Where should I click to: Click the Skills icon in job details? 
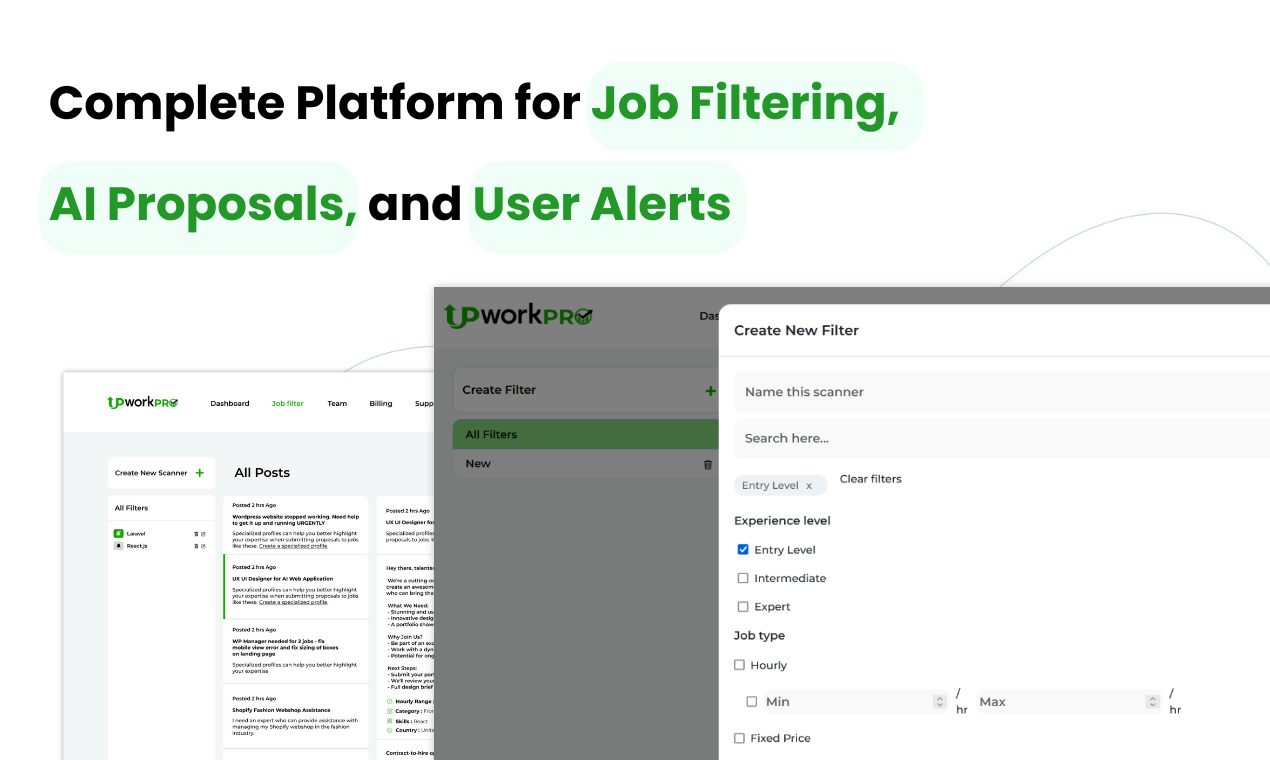pyautogui.click(x=390, y=720)
